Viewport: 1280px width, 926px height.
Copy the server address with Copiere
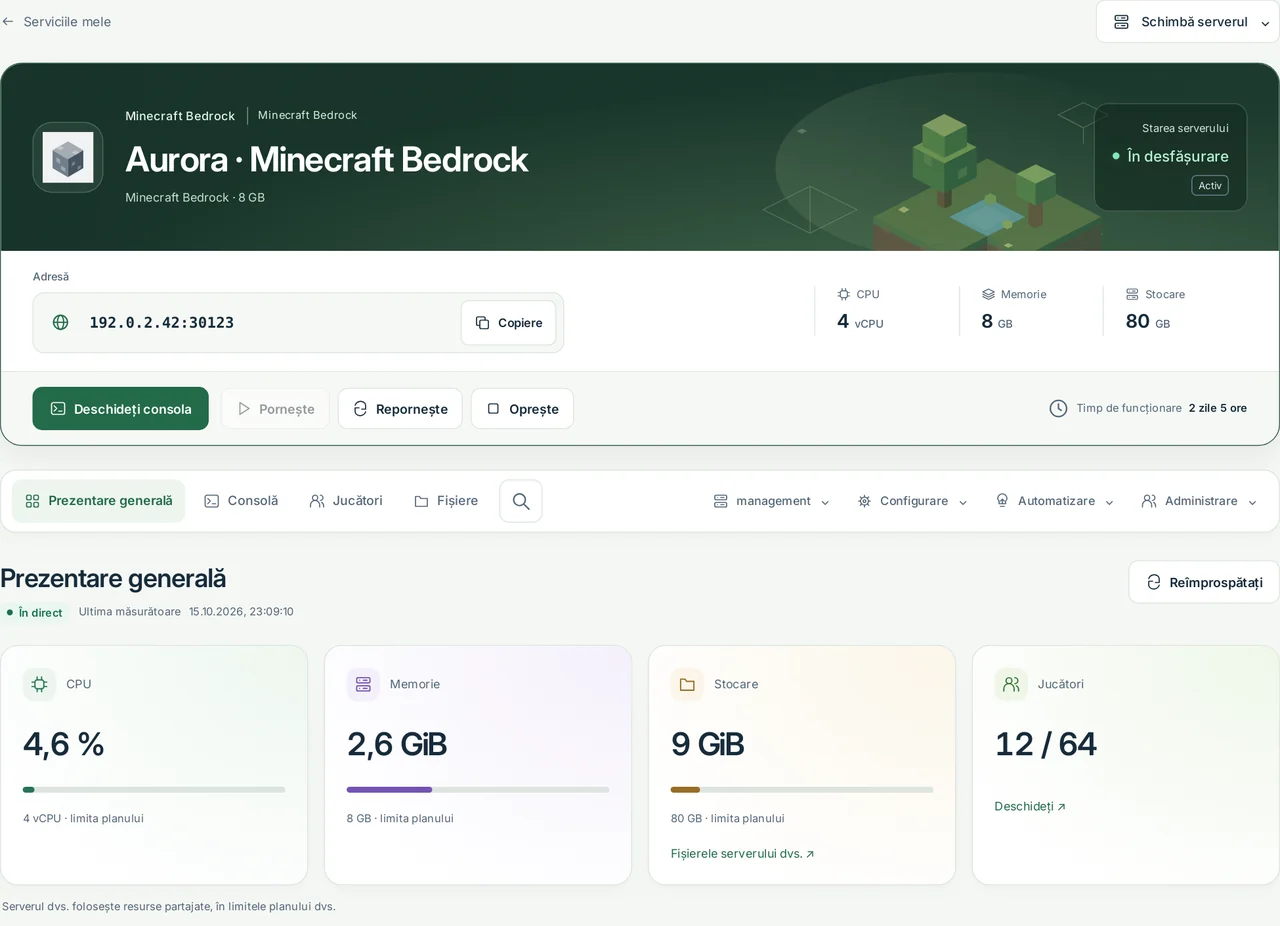click(x=508, y=323)
